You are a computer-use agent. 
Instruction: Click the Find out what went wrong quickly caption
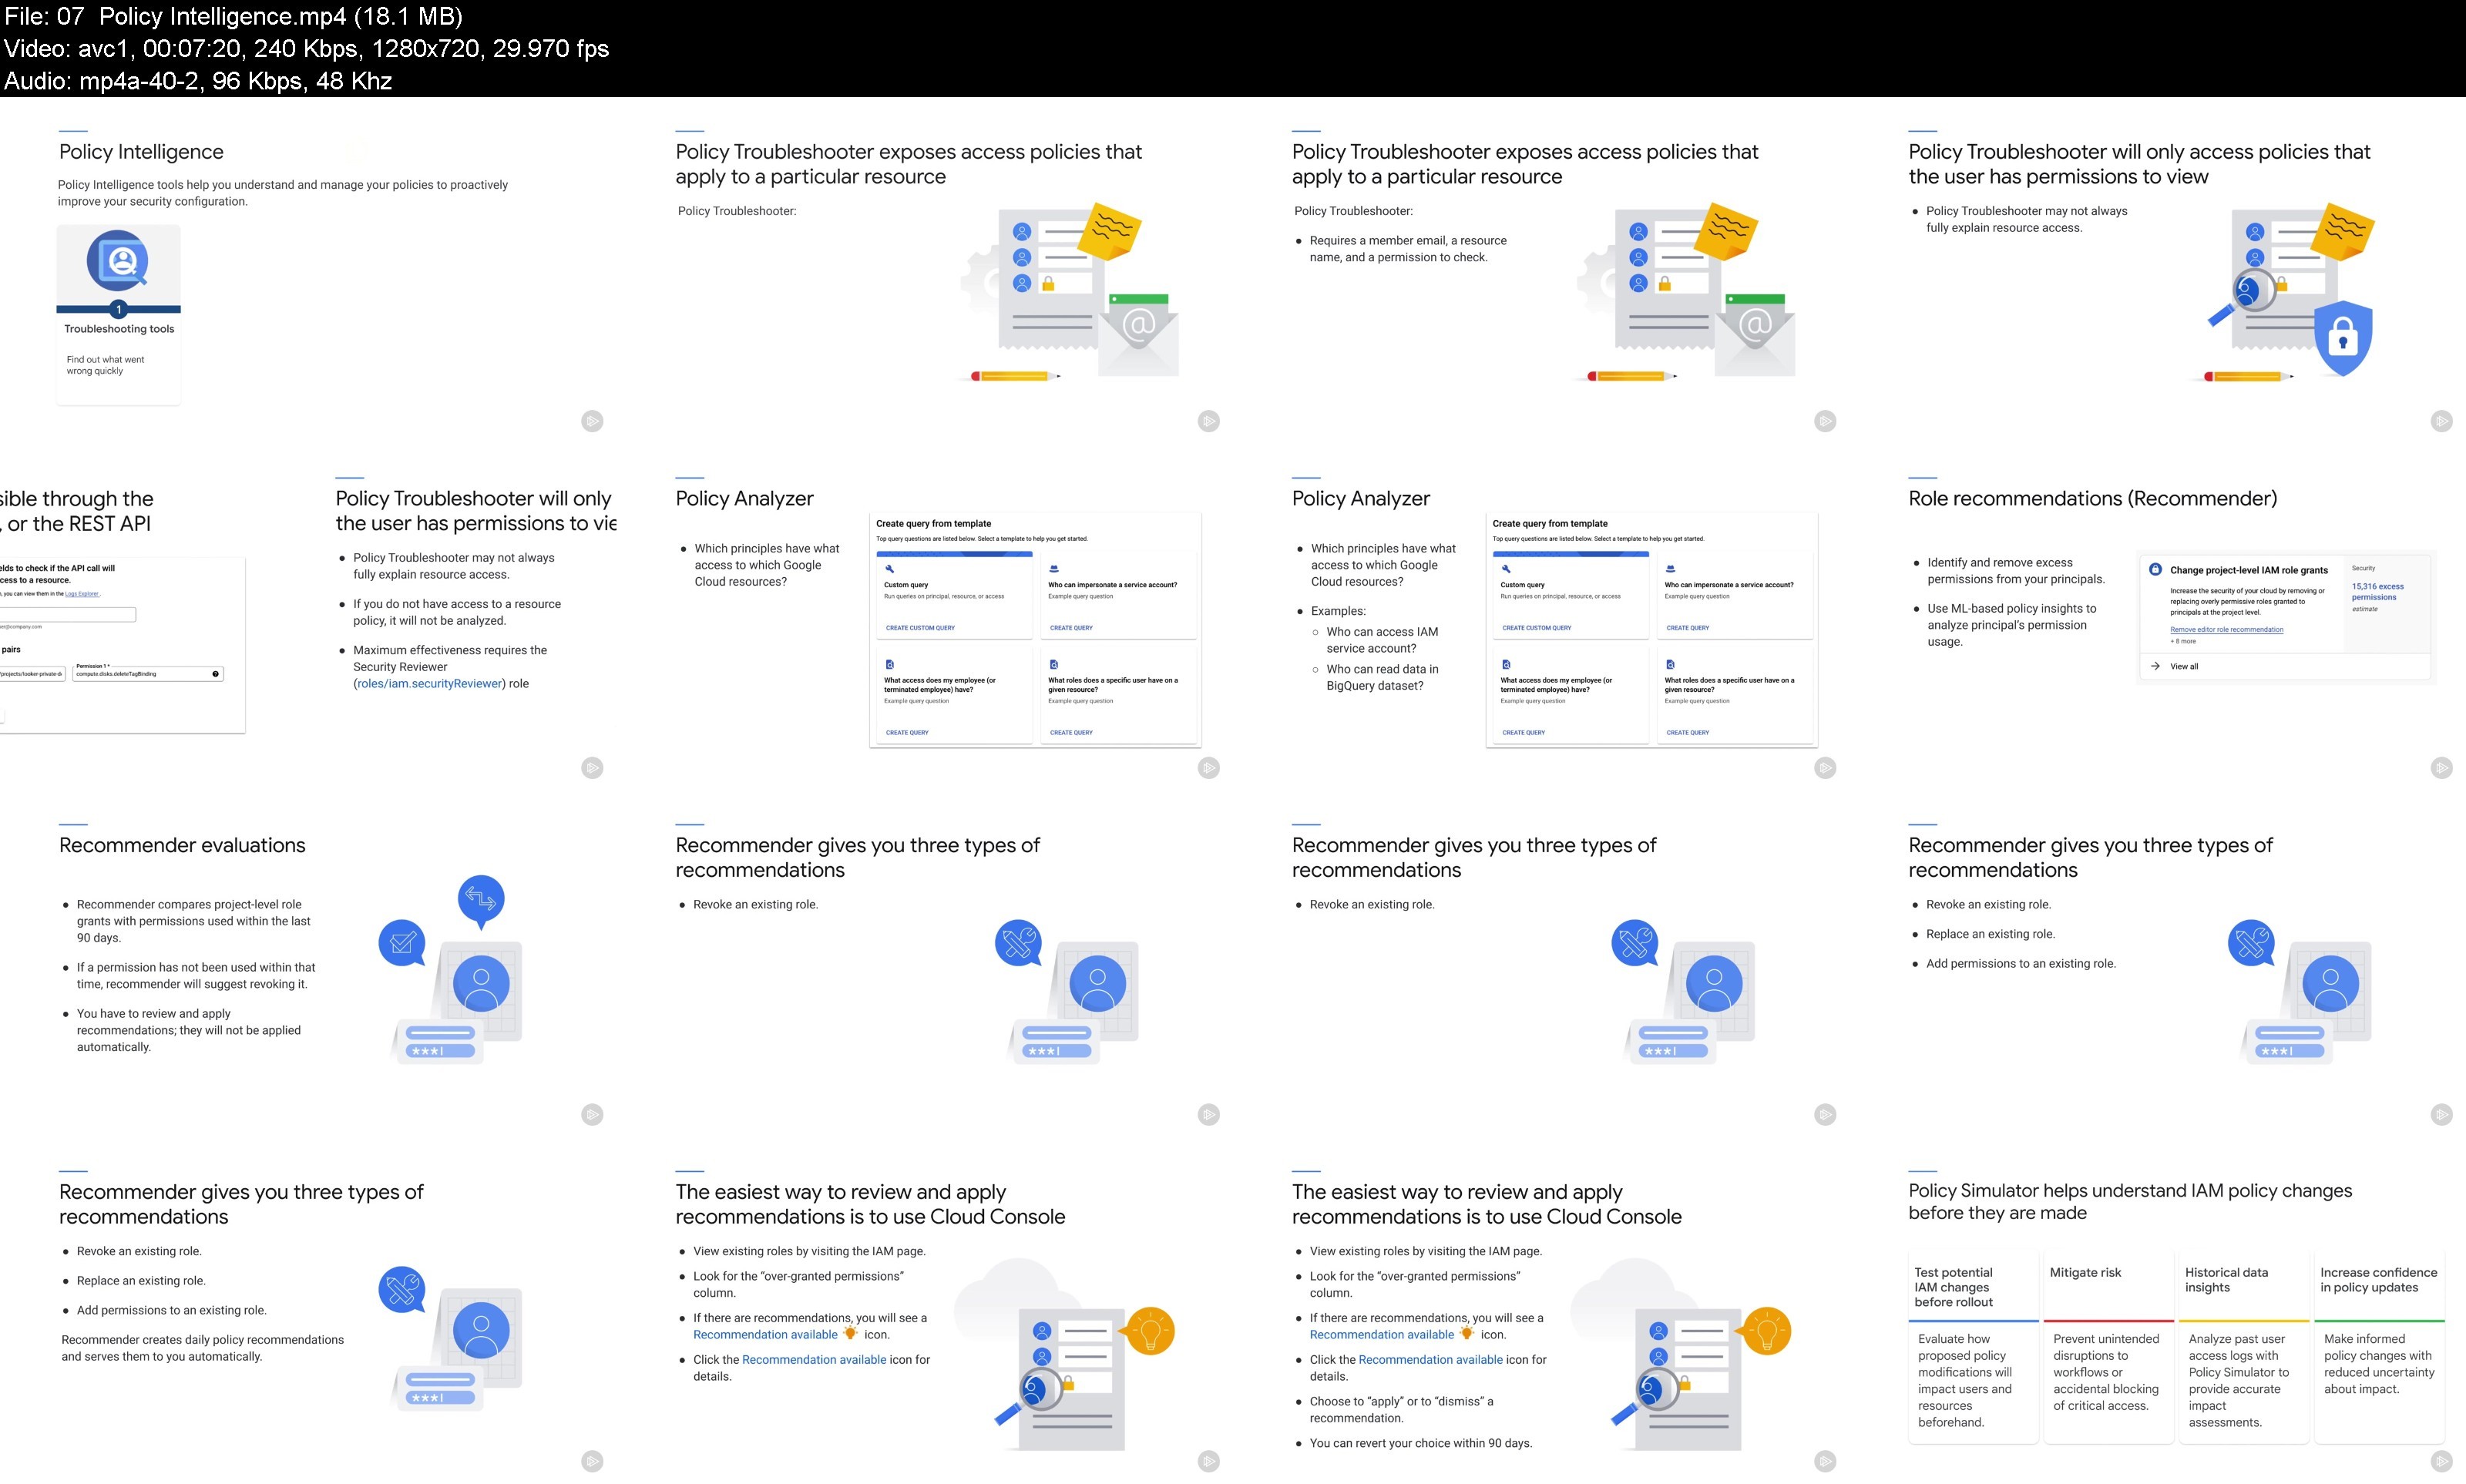pos(105,365)
